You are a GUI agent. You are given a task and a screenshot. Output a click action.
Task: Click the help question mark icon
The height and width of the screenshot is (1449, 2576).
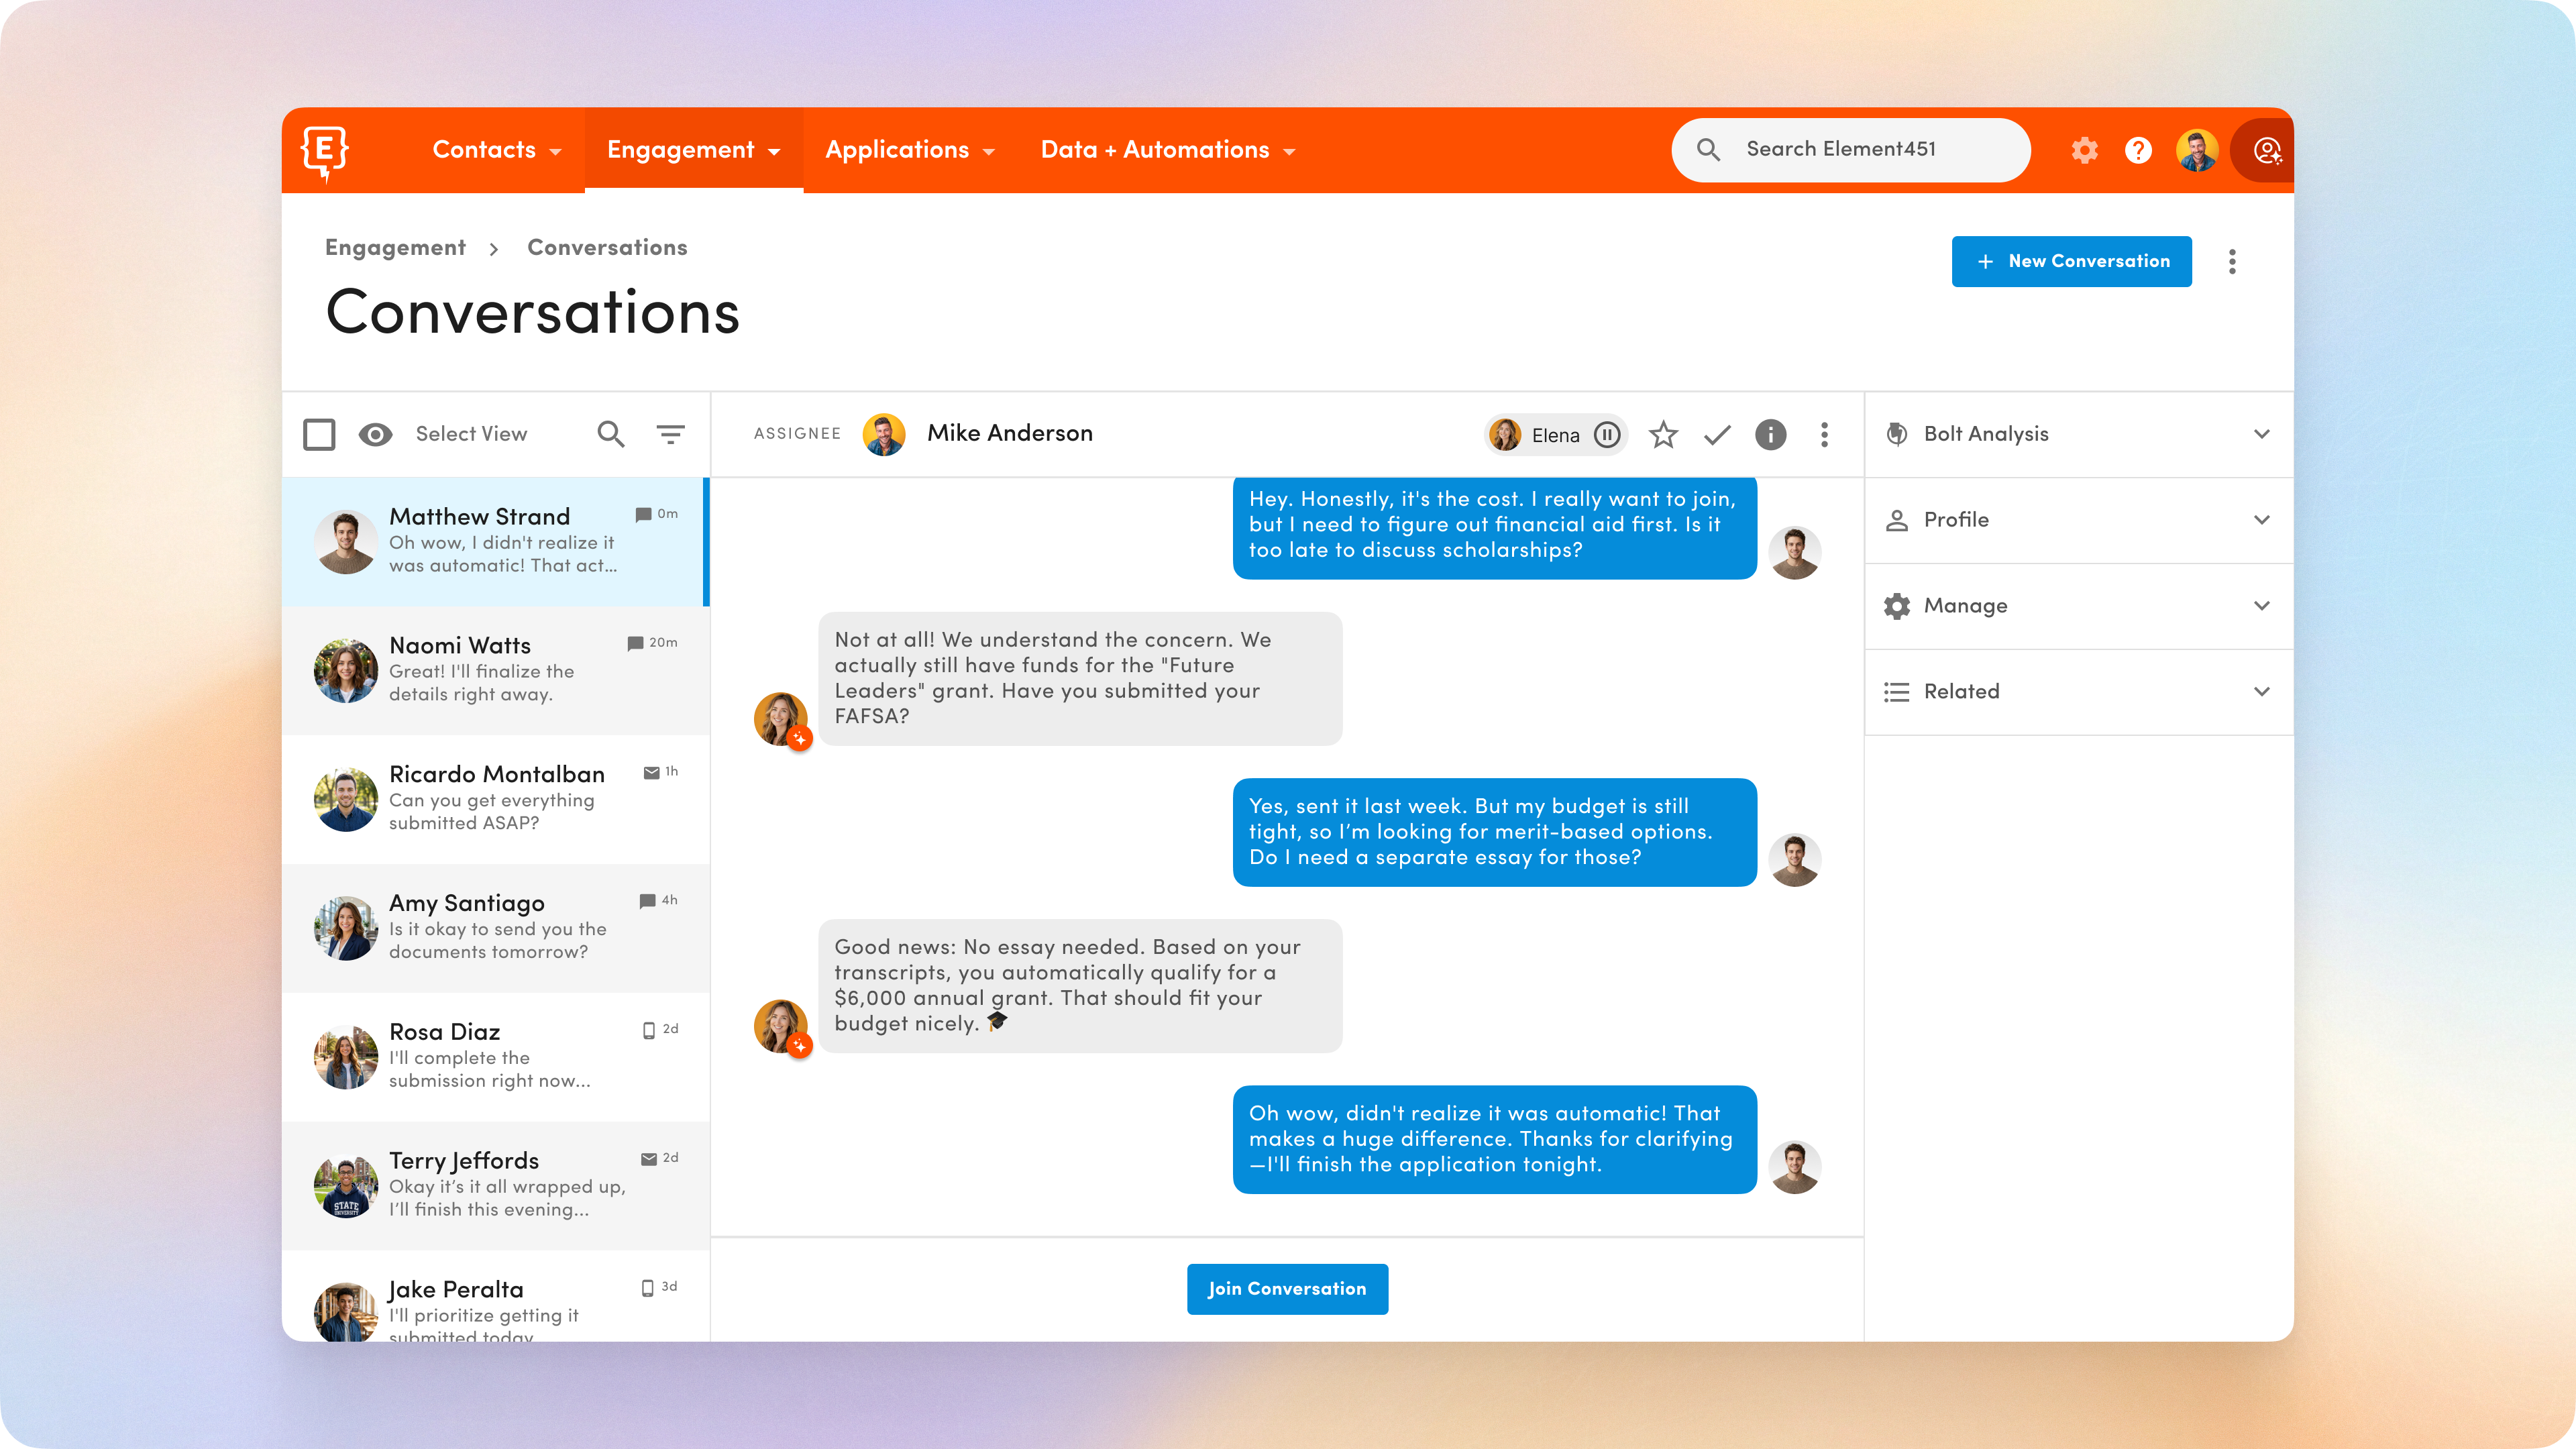(2139, 150)
